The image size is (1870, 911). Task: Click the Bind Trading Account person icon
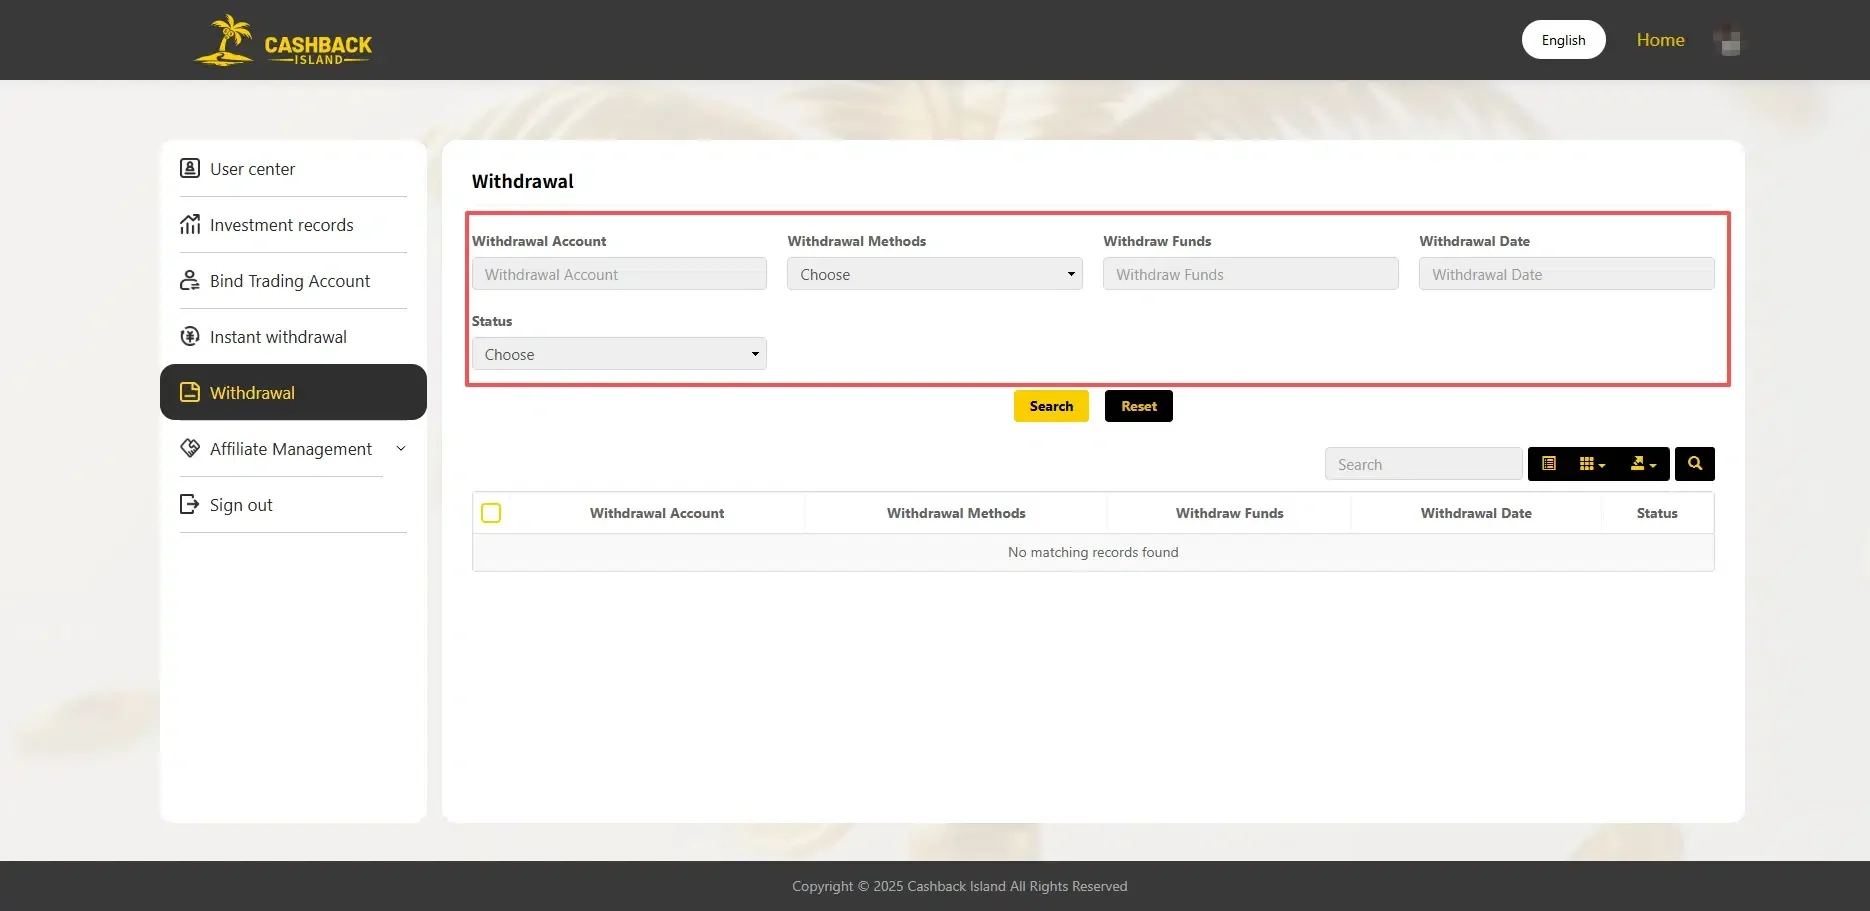pyautogui.click(x=190, y=280)
